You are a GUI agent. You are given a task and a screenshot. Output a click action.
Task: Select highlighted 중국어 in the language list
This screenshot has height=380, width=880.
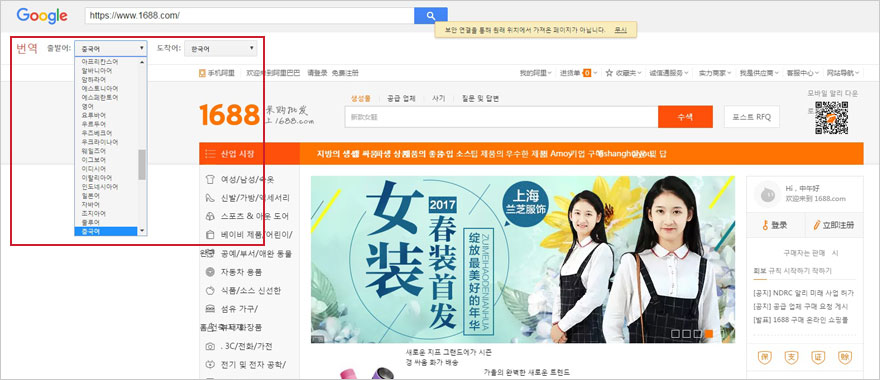click(107, 231)
